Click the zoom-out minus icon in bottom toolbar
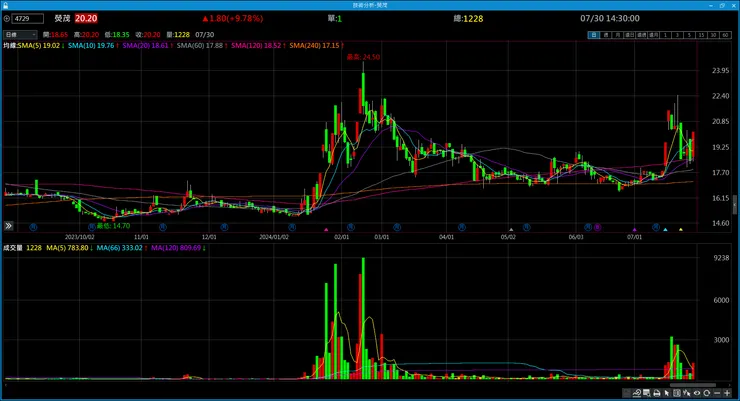Image resolution: width=740 pixels, height=401 pixels. [x=717, y=393]
